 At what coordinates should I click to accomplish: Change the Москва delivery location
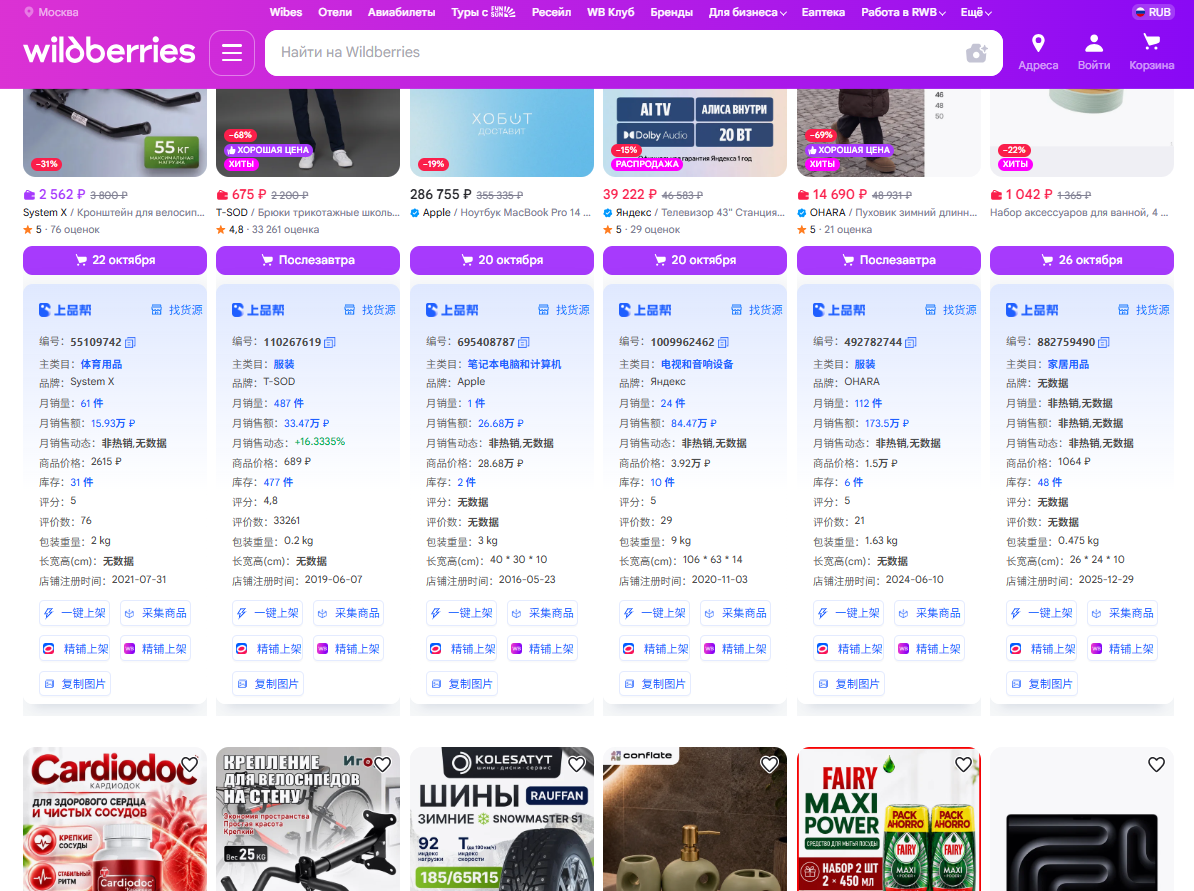51,12
